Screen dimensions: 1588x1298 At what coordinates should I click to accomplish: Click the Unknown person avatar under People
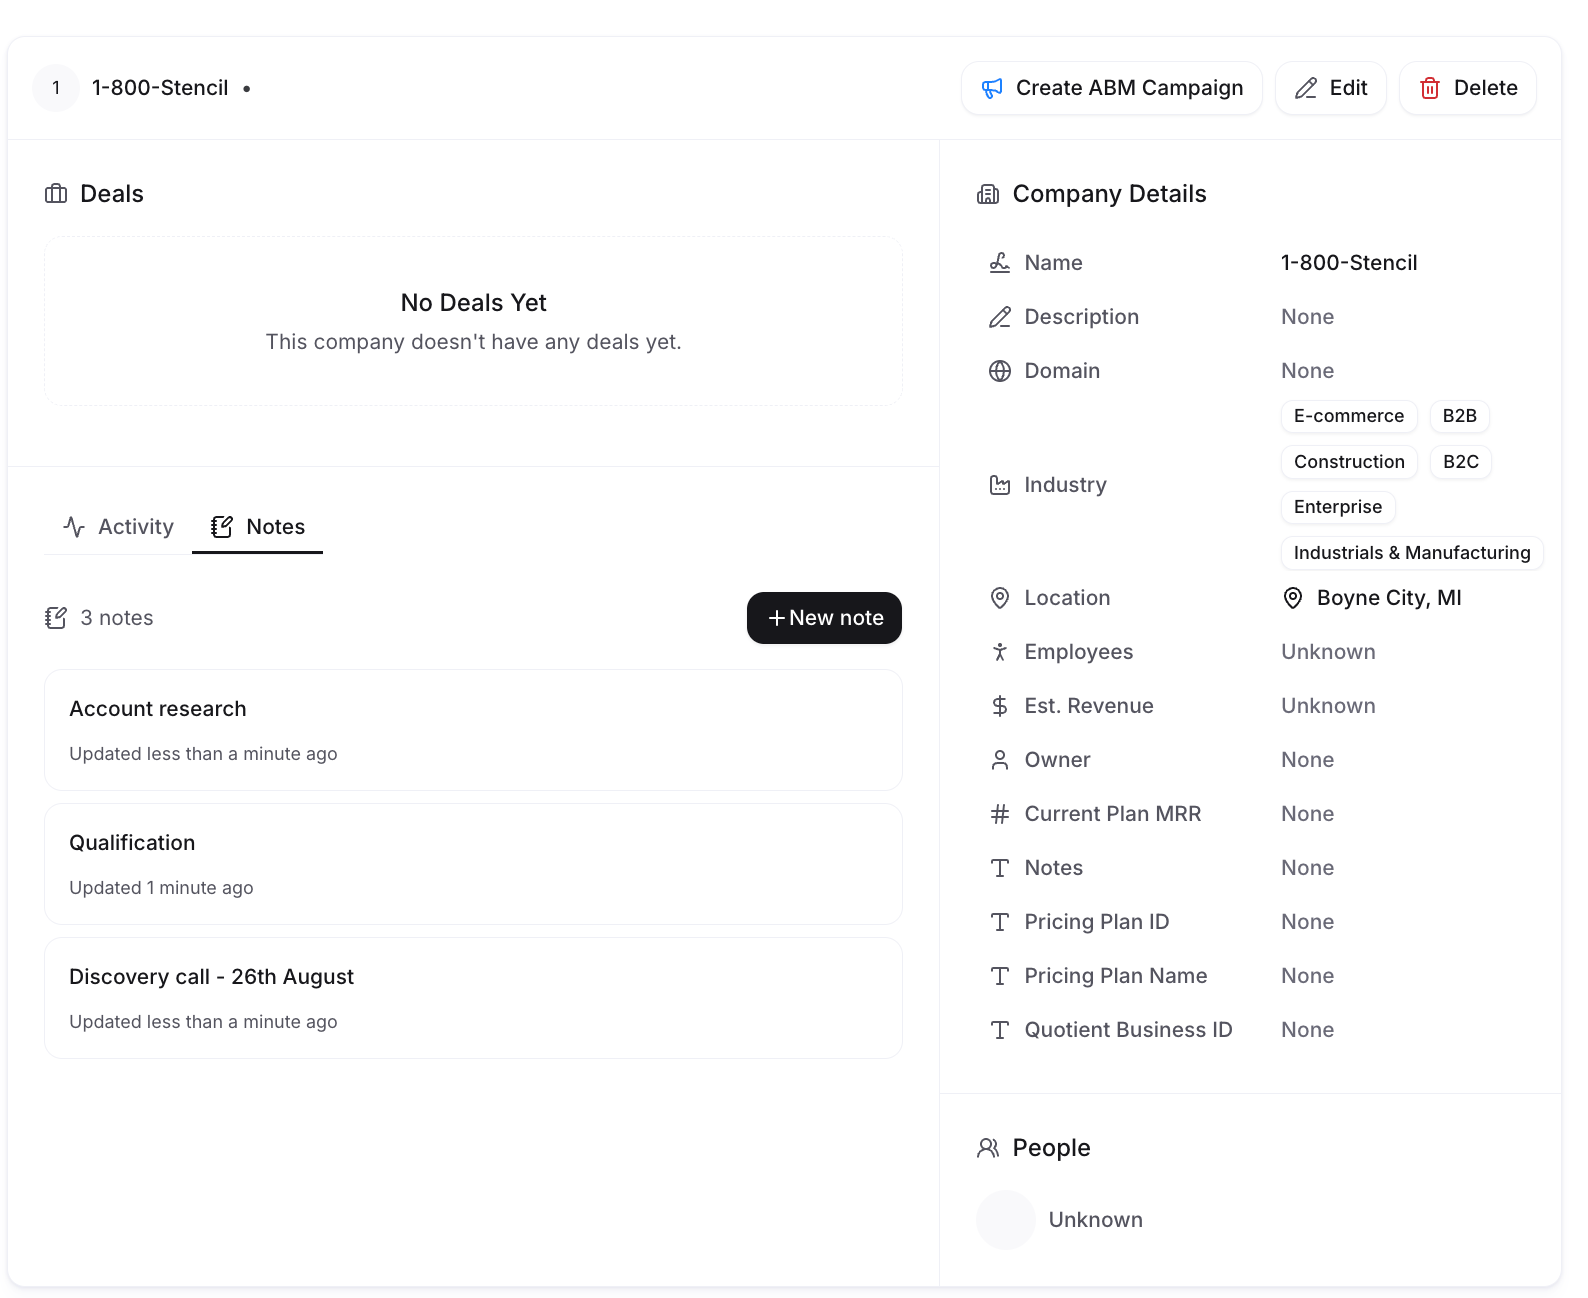pos(1006,1220)
